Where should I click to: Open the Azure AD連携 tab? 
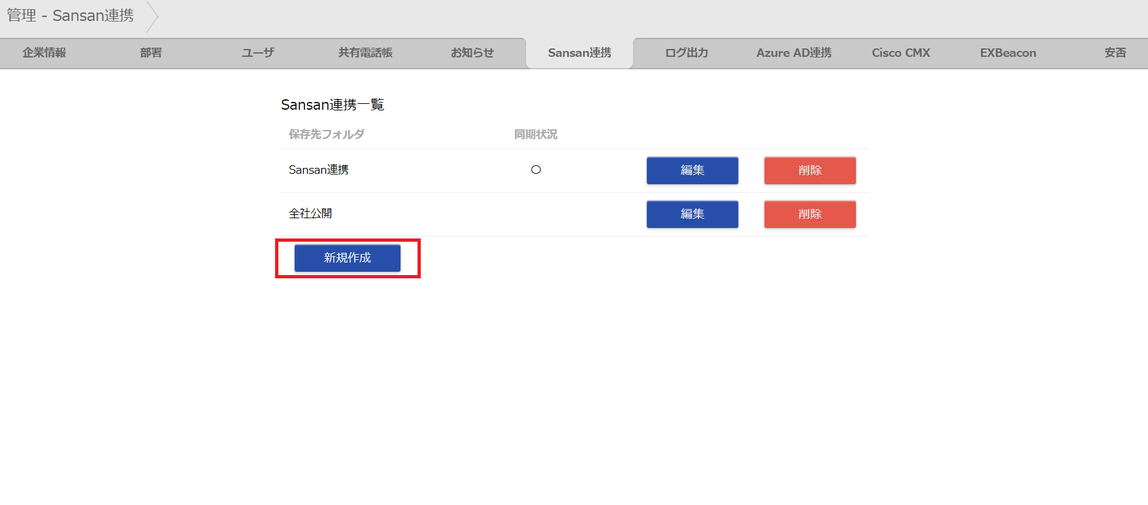point(794,53)
